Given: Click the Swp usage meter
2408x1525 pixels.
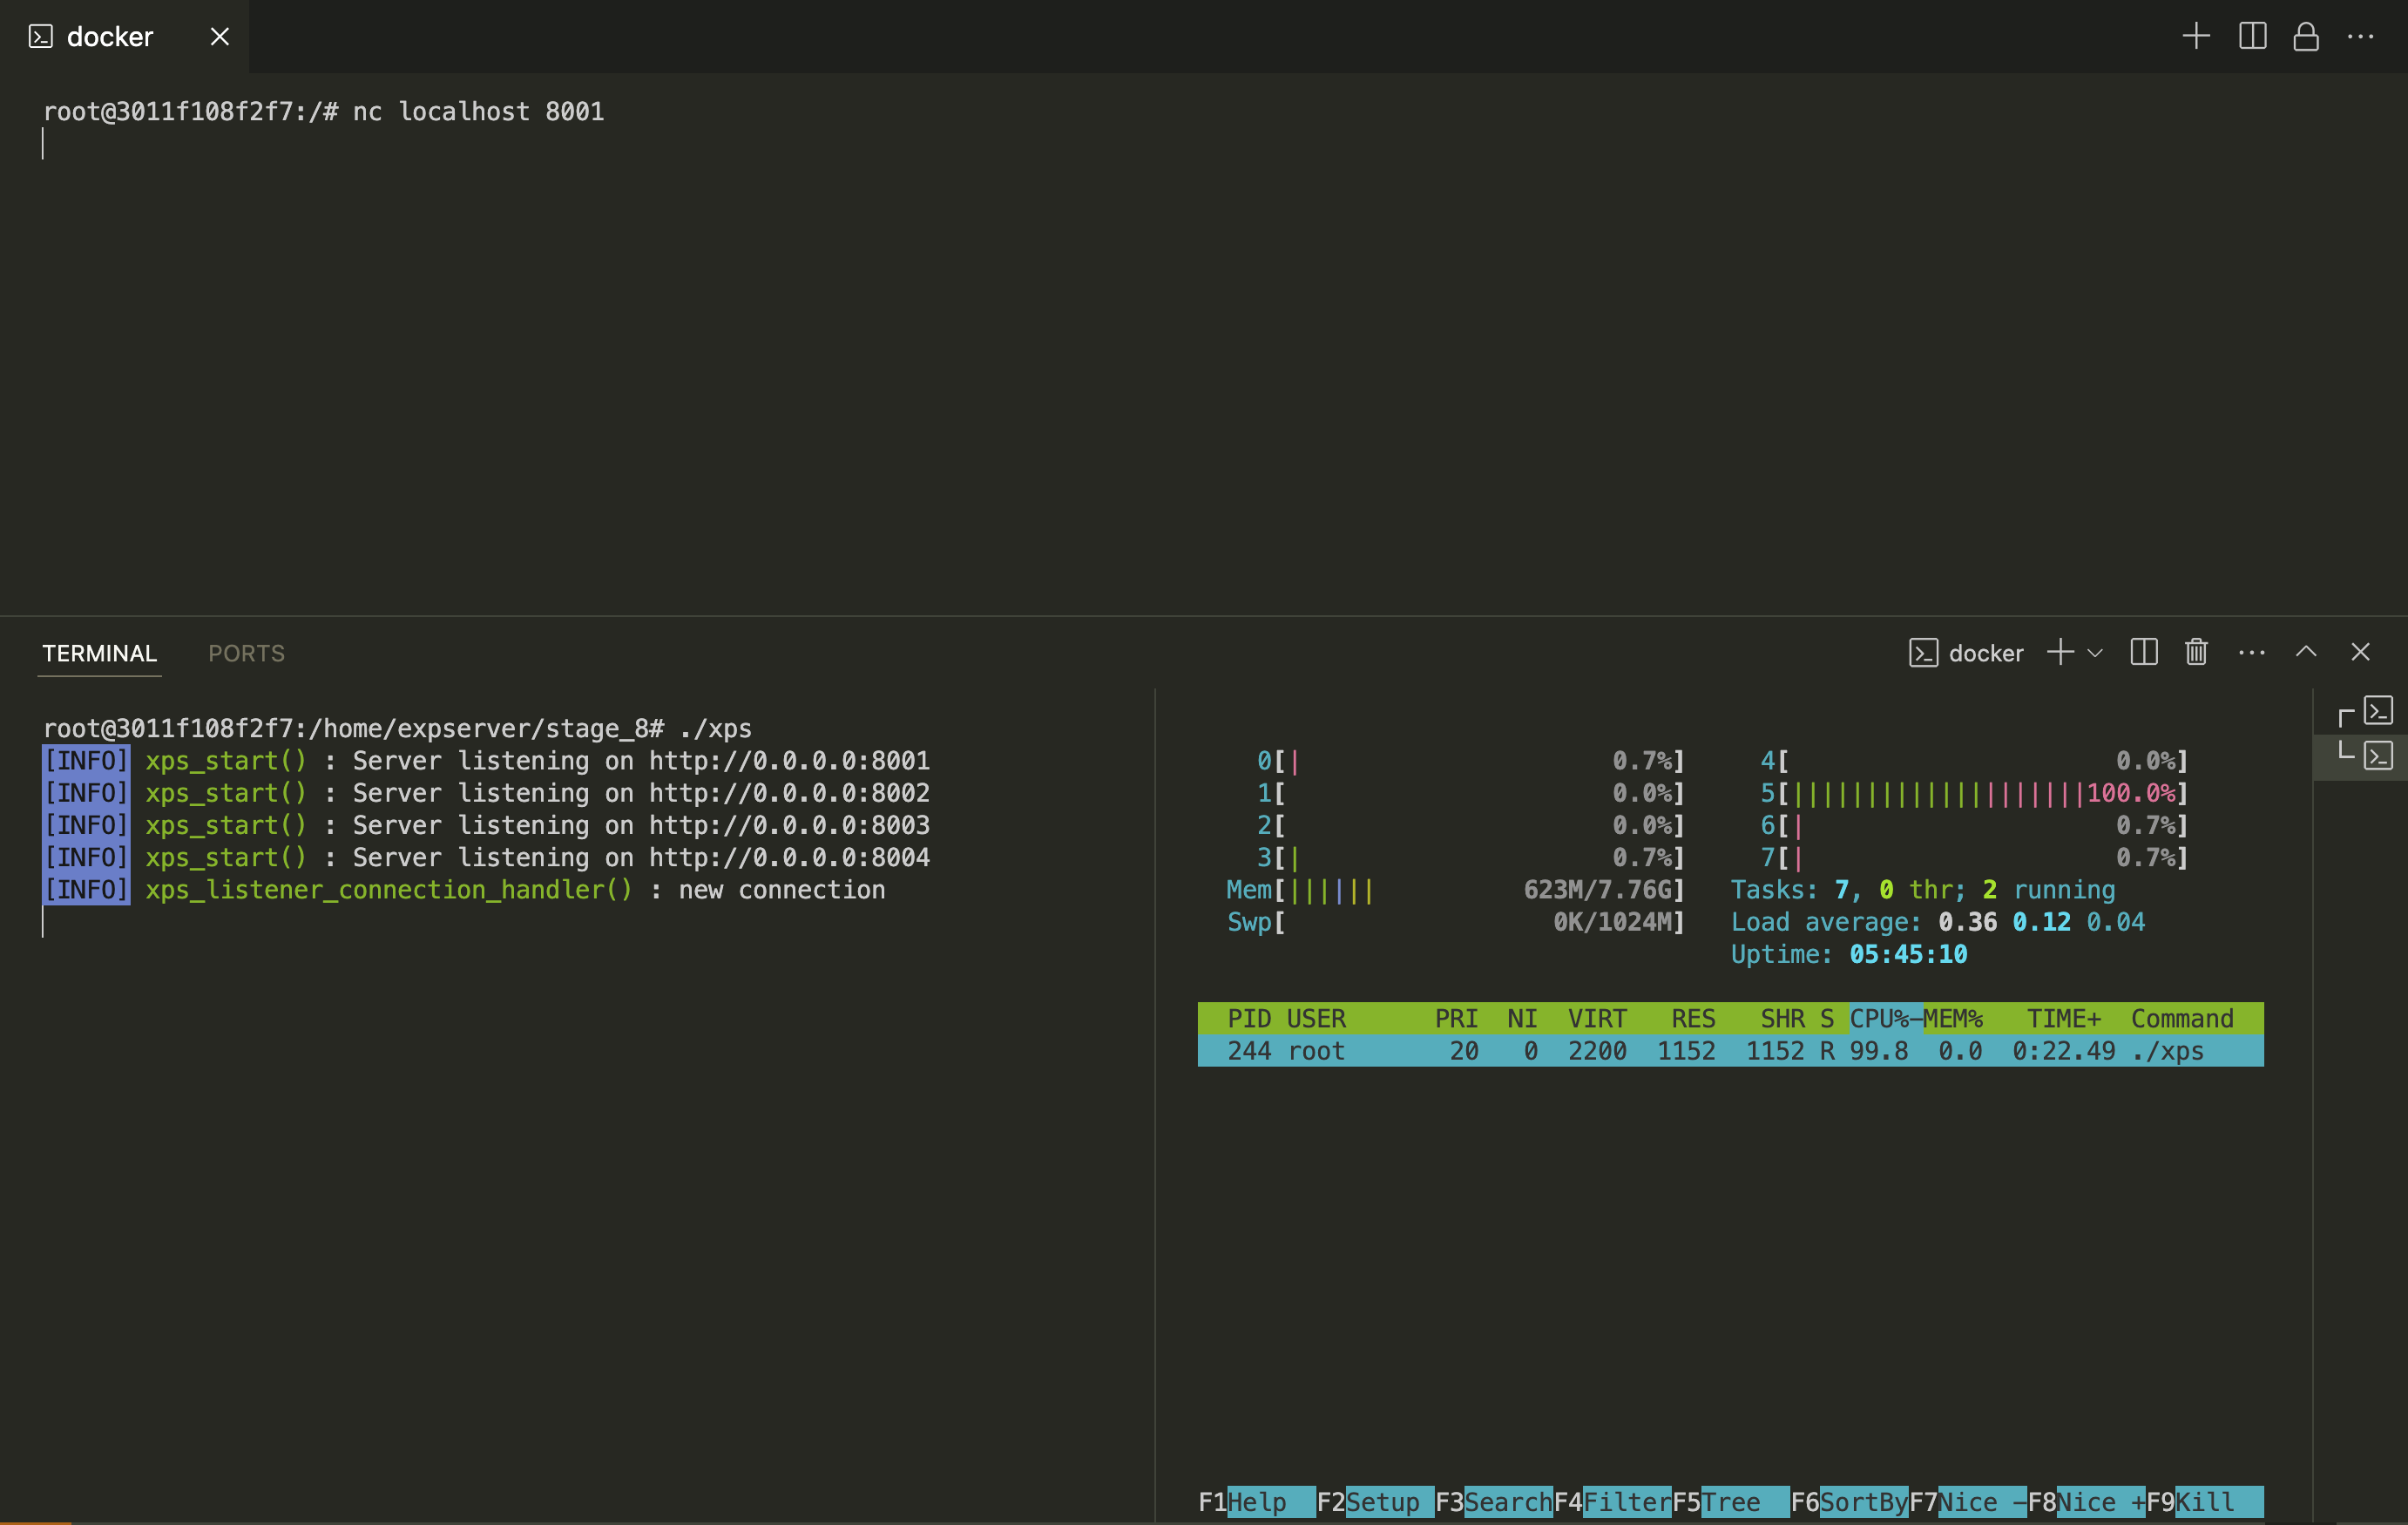Looking at the screenshot, I should pyautogui.click(x=1456, y=922).
